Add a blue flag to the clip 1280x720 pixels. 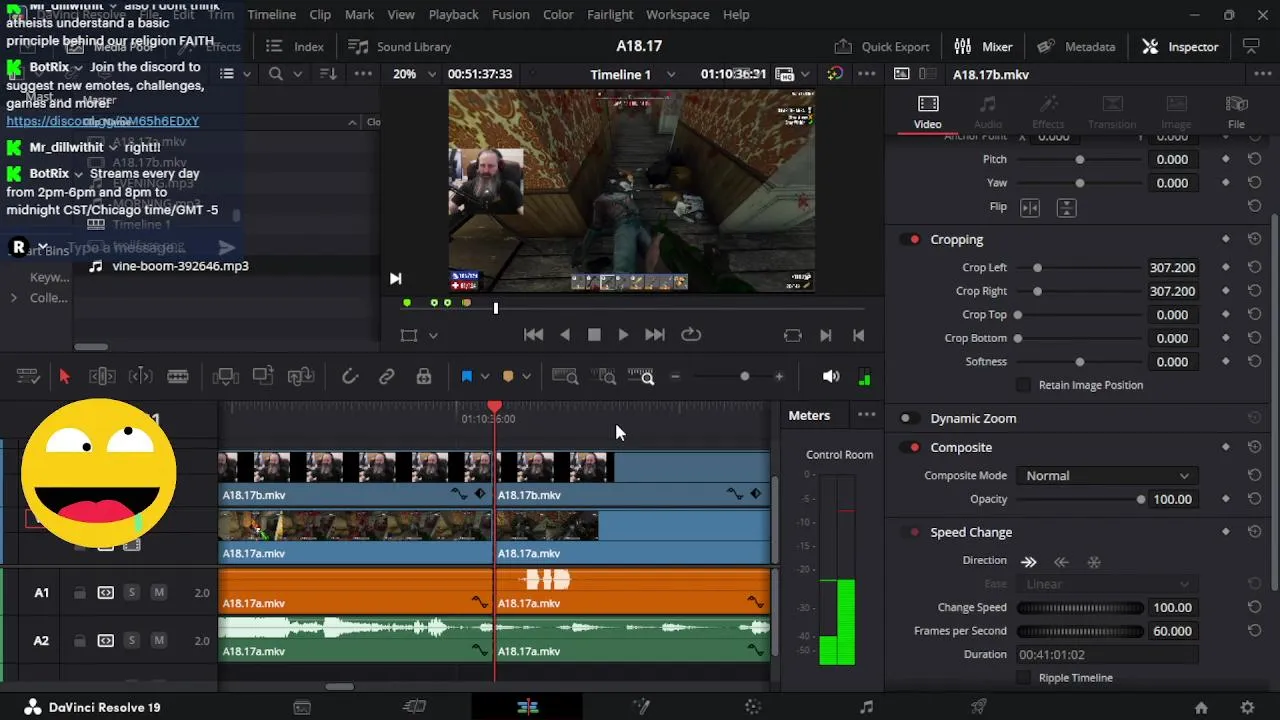tap(466, 376)
